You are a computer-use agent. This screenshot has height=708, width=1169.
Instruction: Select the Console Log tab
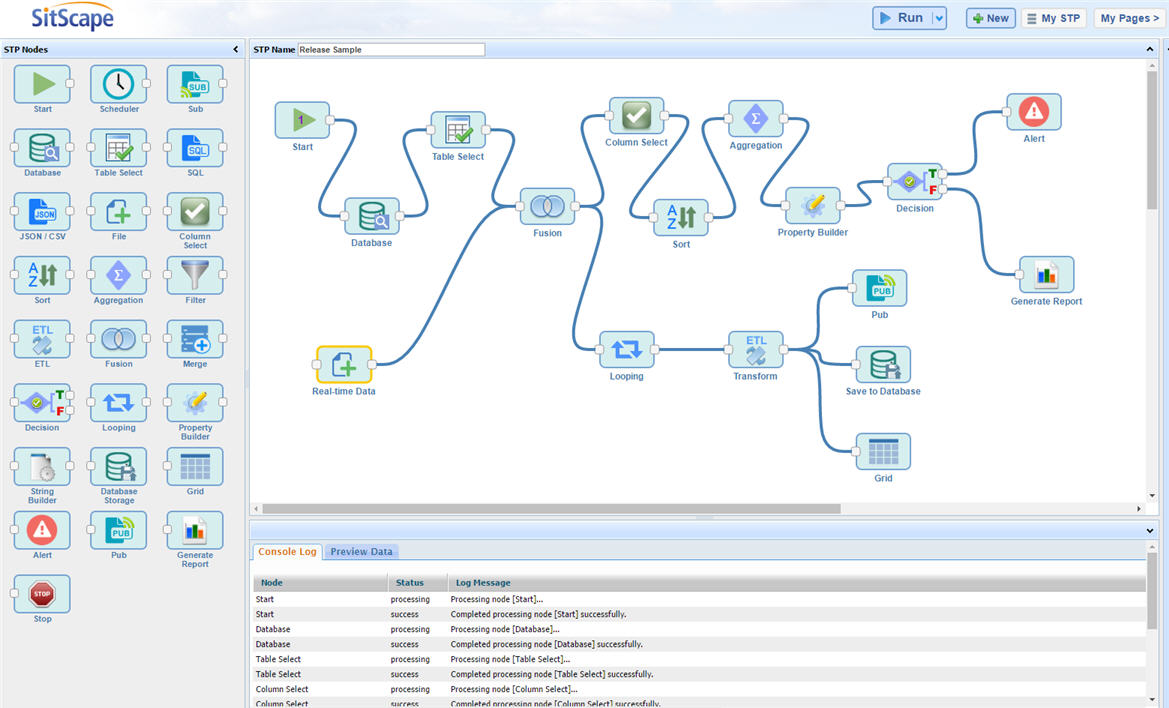287,551
